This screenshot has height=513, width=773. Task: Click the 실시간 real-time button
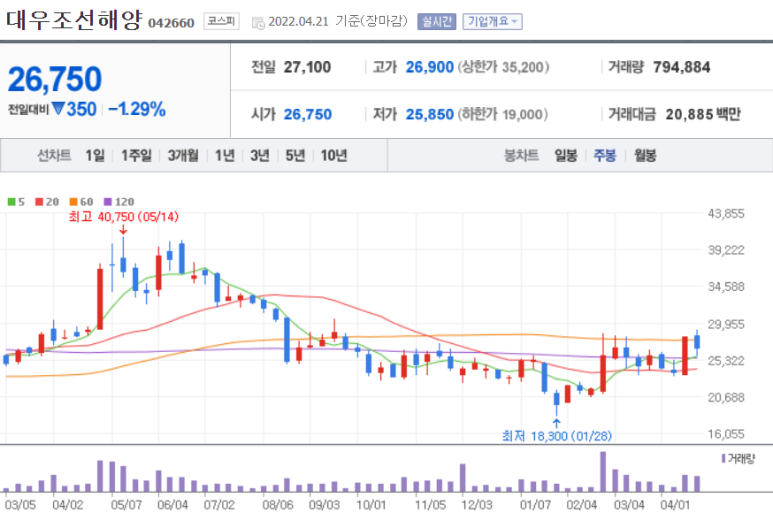click(434, 21)
